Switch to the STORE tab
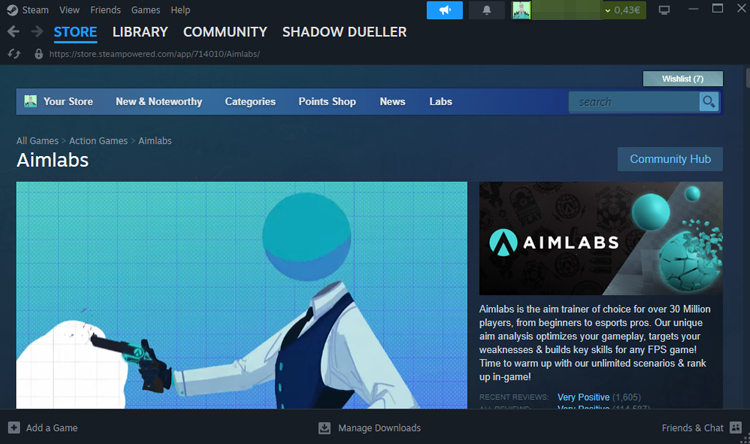 [x=75, y=32]
